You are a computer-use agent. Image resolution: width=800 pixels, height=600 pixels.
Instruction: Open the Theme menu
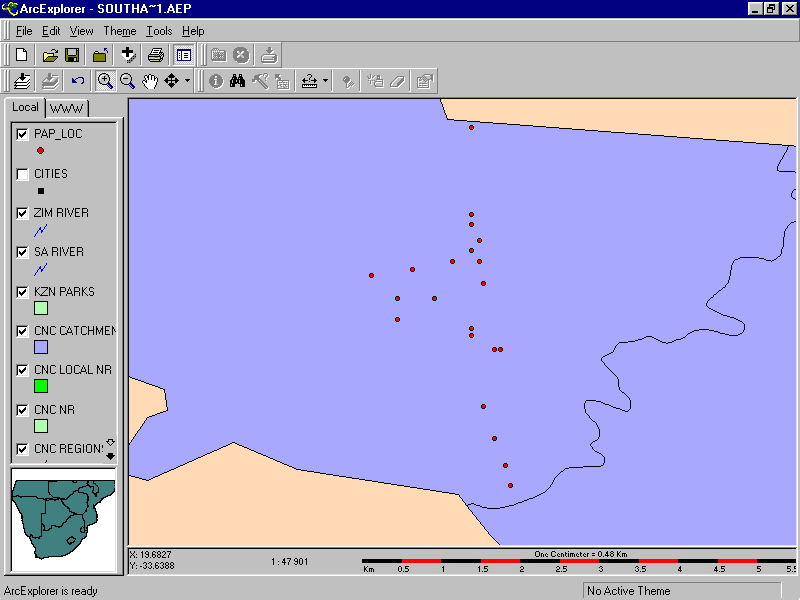click(120, 31)
